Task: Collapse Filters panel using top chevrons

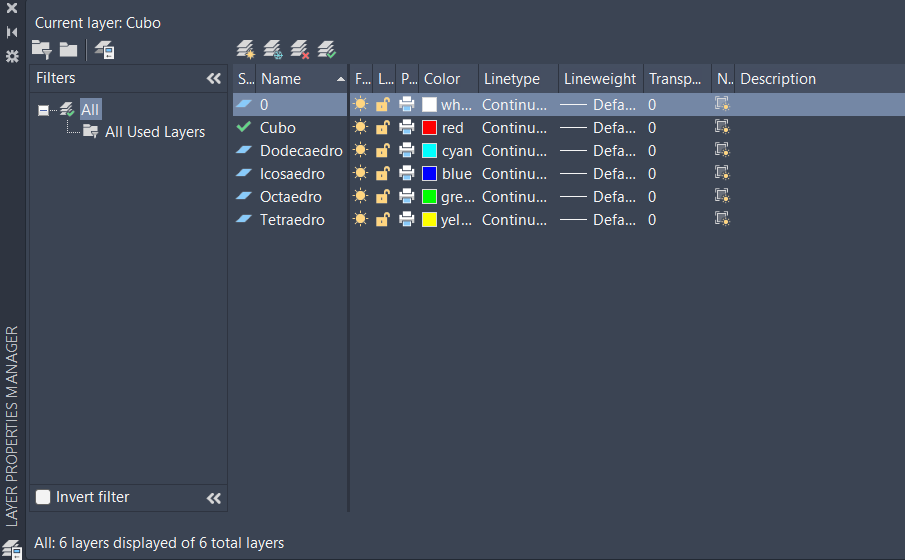Action: click(x=213, y=78)
